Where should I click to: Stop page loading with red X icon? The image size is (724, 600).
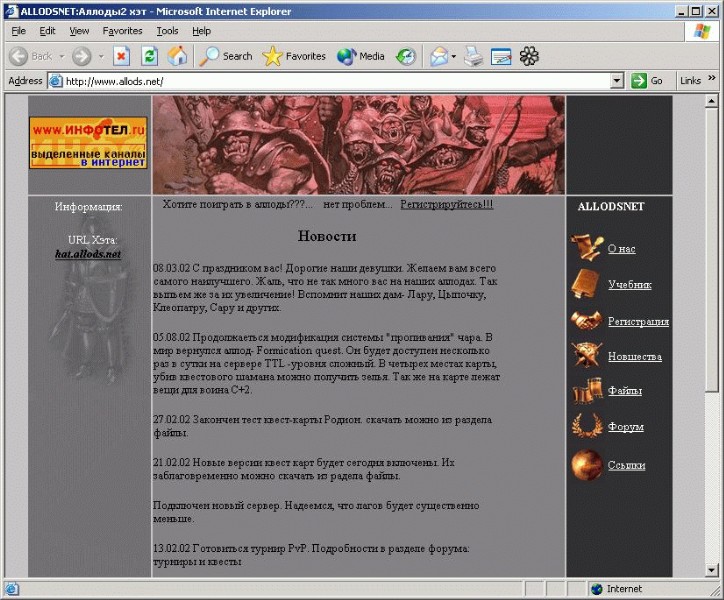point(121,56)
